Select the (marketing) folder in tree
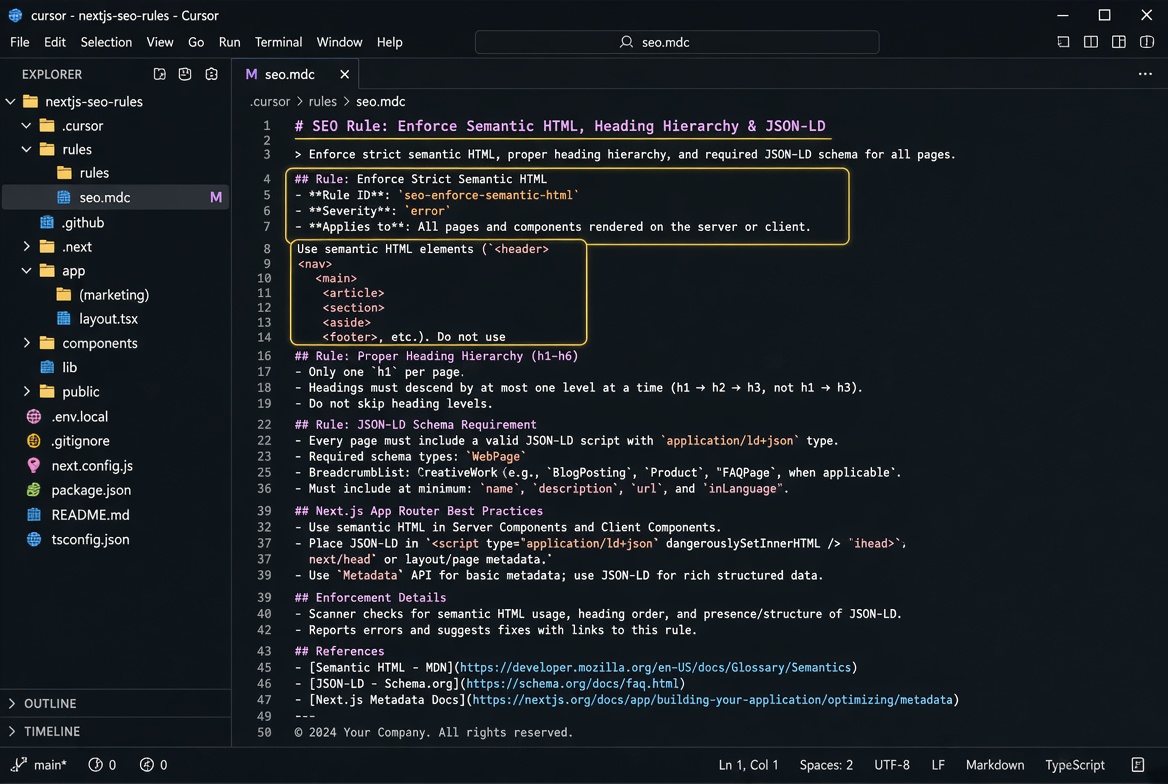1168x784 pixels. (115, 294)
